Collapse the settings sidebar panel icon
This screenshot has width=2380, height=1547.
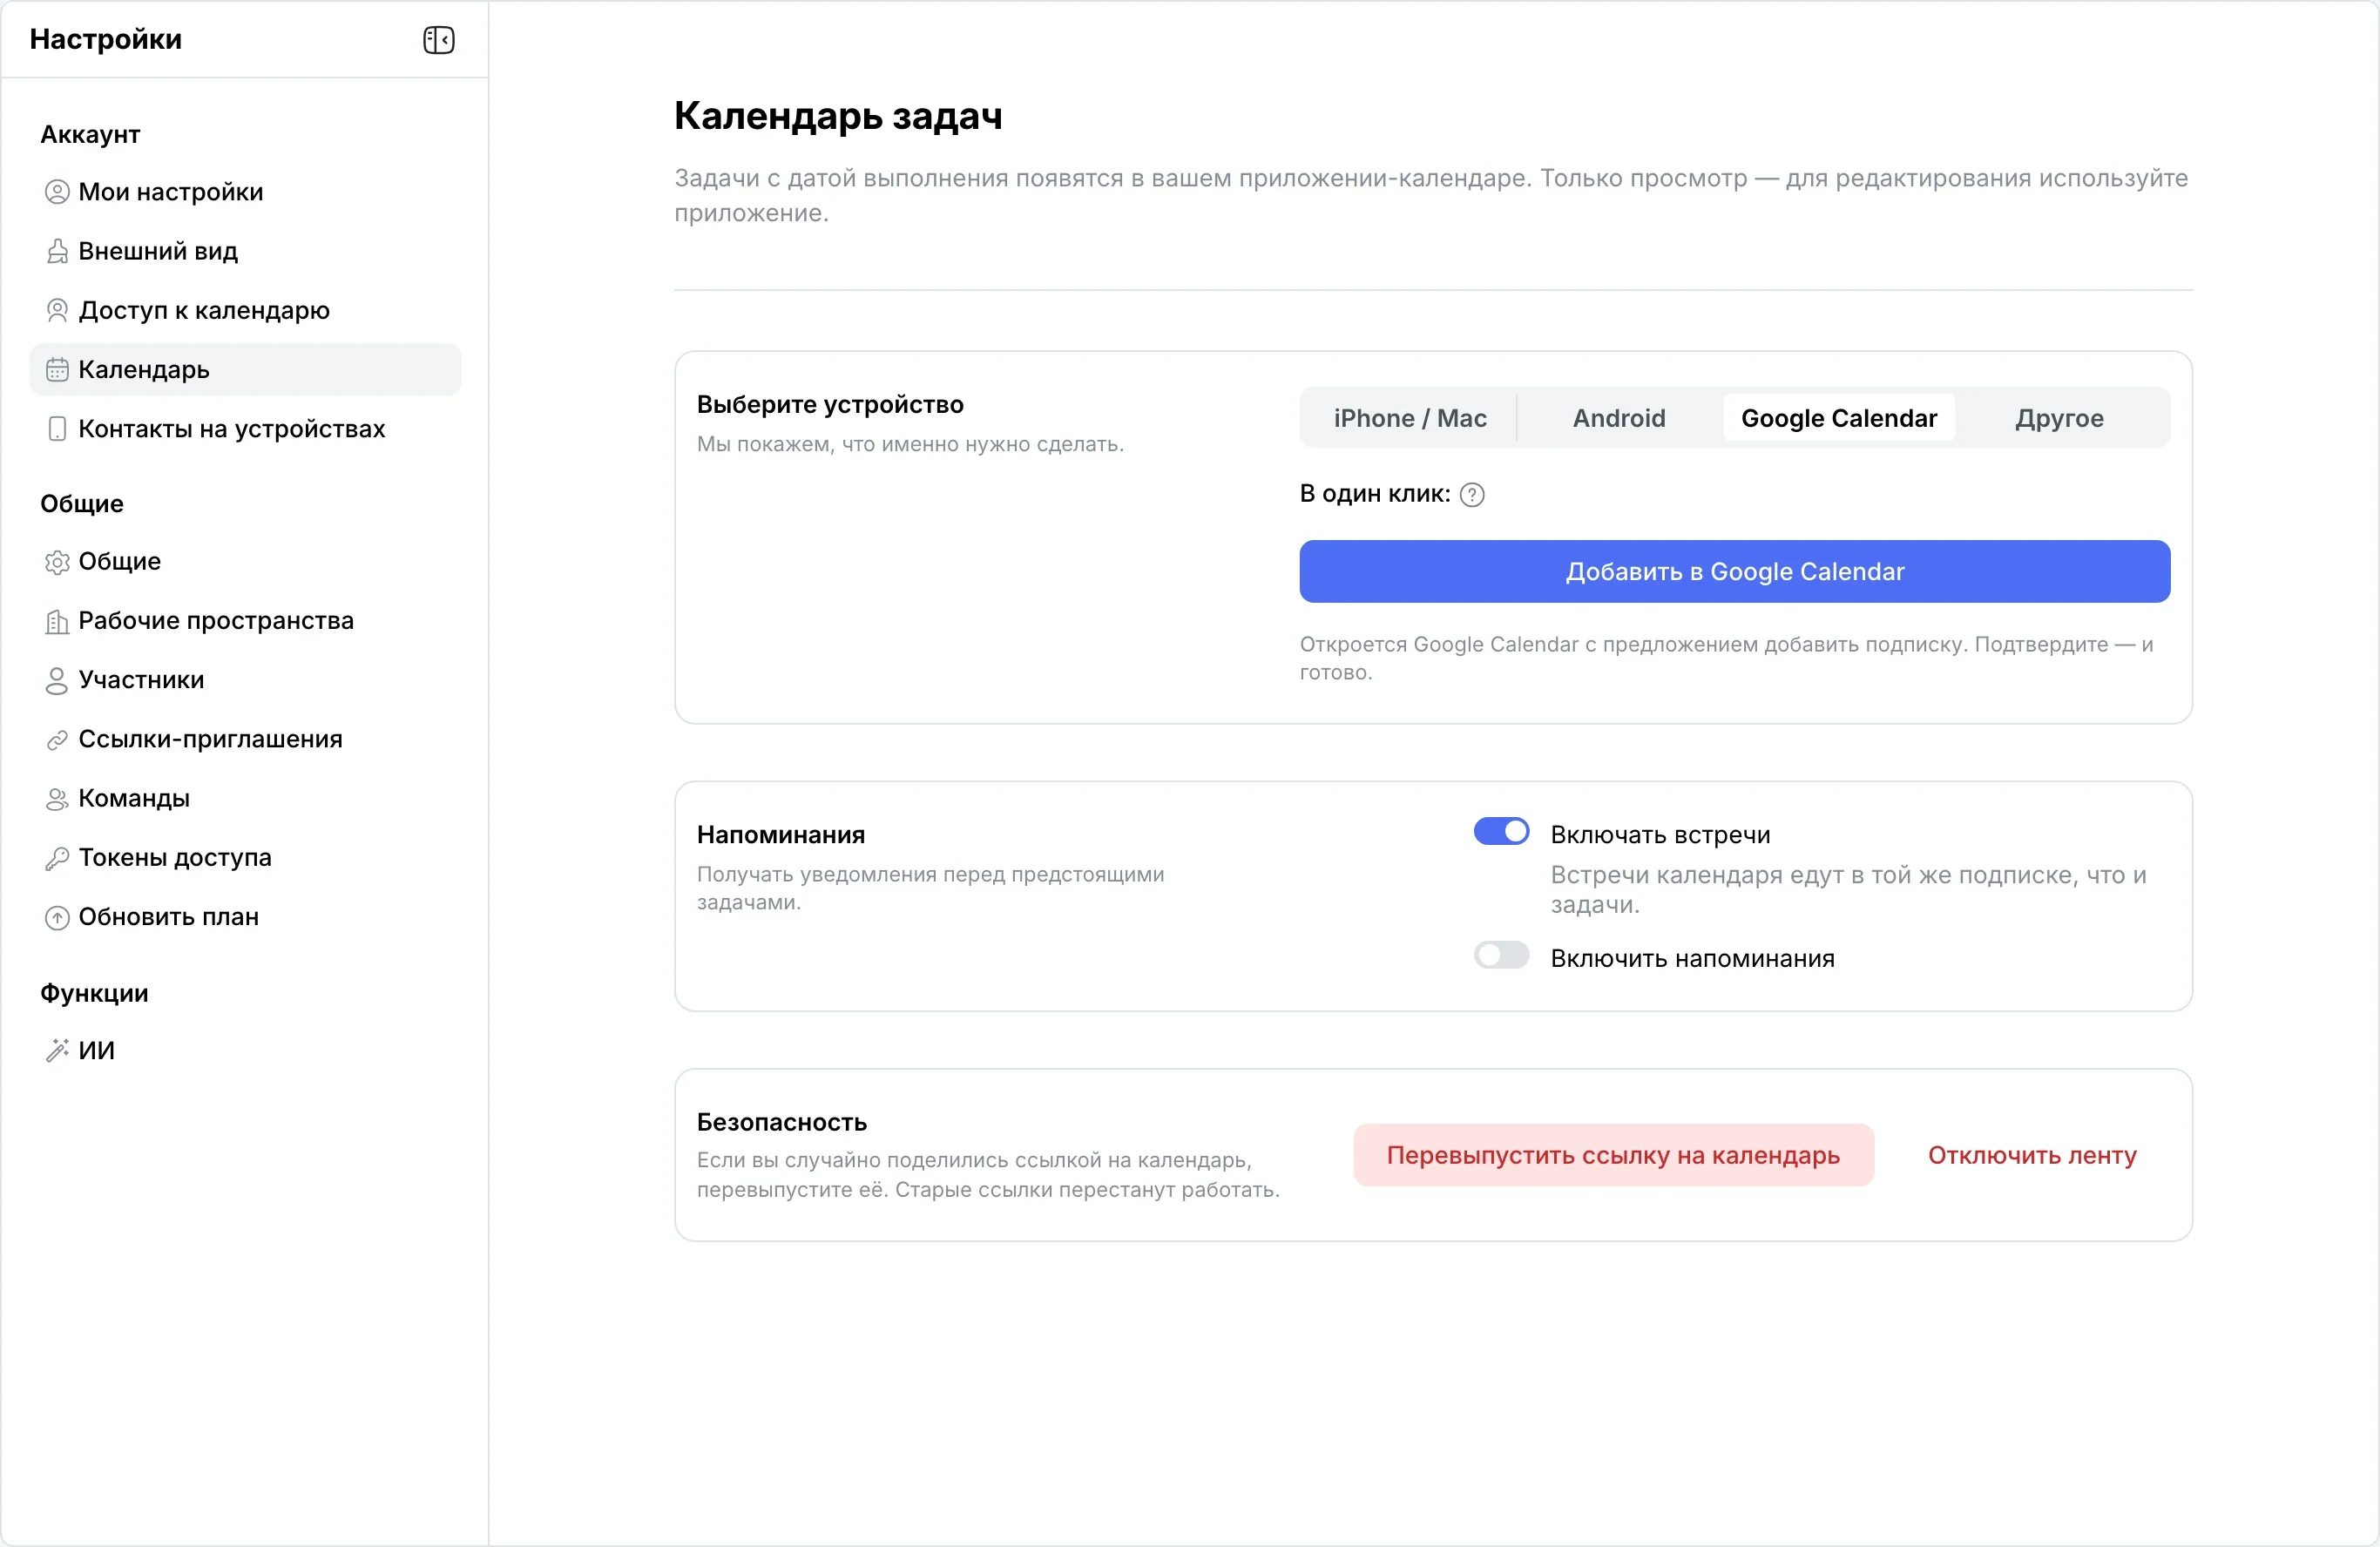(x=439, y=40)
